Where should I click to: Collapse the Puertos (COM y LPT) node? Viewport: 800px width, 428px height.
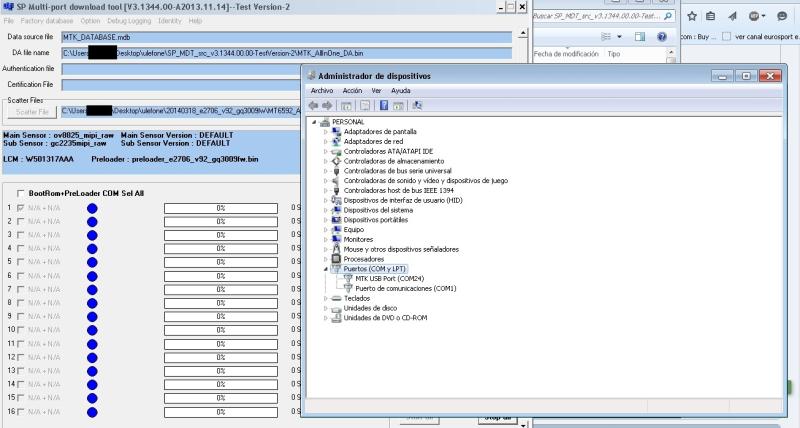tap(326, 269)
